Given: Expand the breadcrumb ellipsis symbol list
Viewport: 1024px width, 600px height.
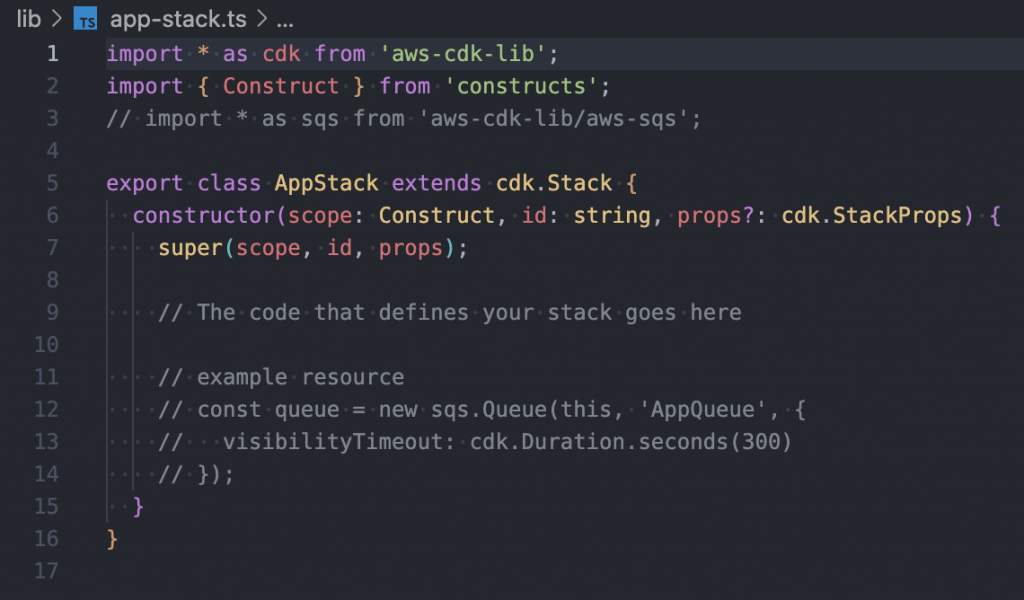Looking at the screenshot, I should point(285,20).
